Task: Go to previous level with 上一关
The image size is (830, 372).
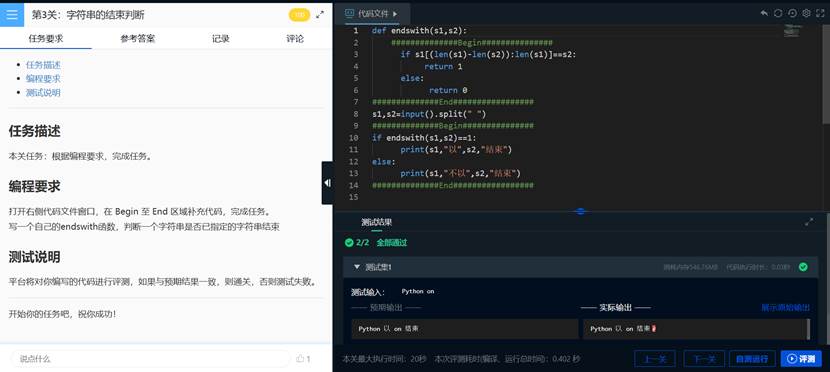Action: click(655, 359)
